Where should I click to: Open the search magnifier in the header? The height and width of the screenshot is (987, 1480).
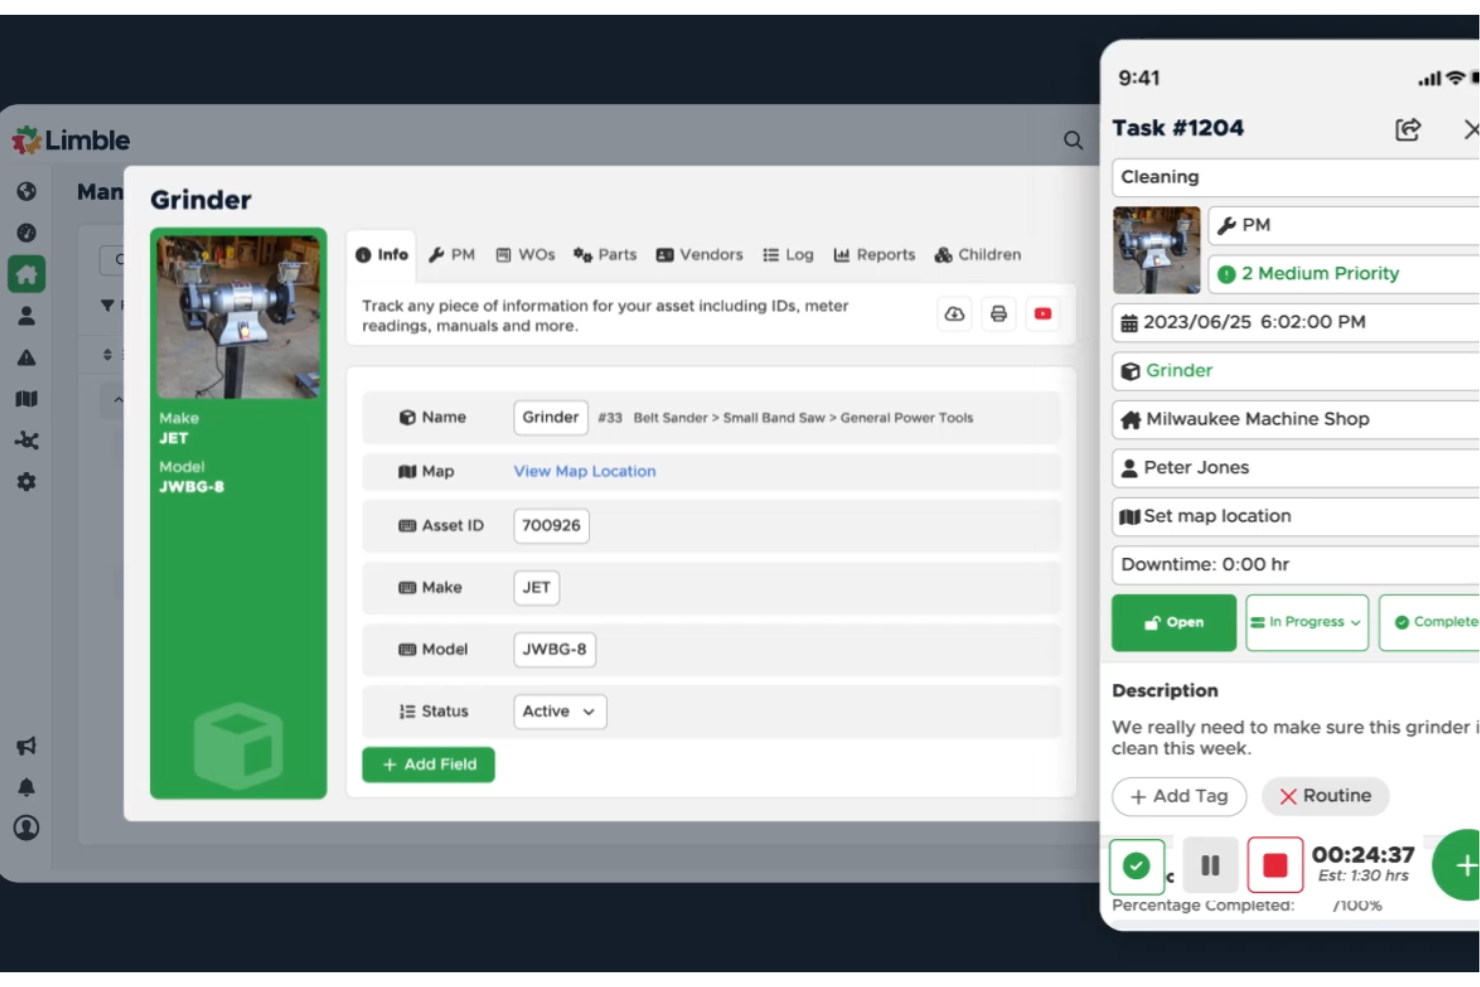(1072, 140)
